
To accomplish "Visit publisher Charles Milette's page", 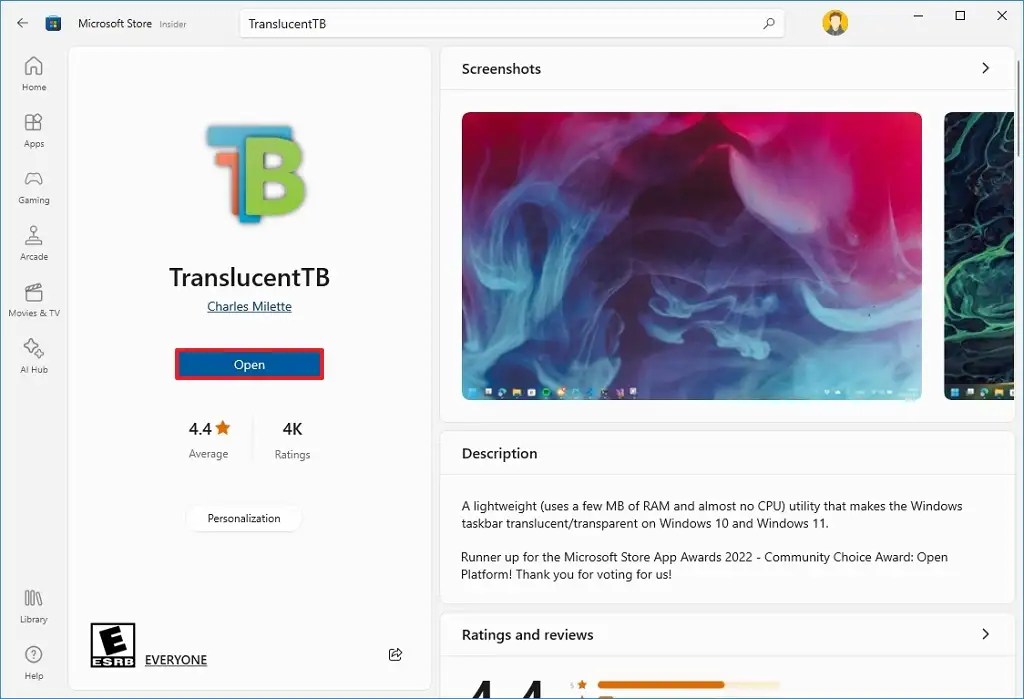I will 248,306.
